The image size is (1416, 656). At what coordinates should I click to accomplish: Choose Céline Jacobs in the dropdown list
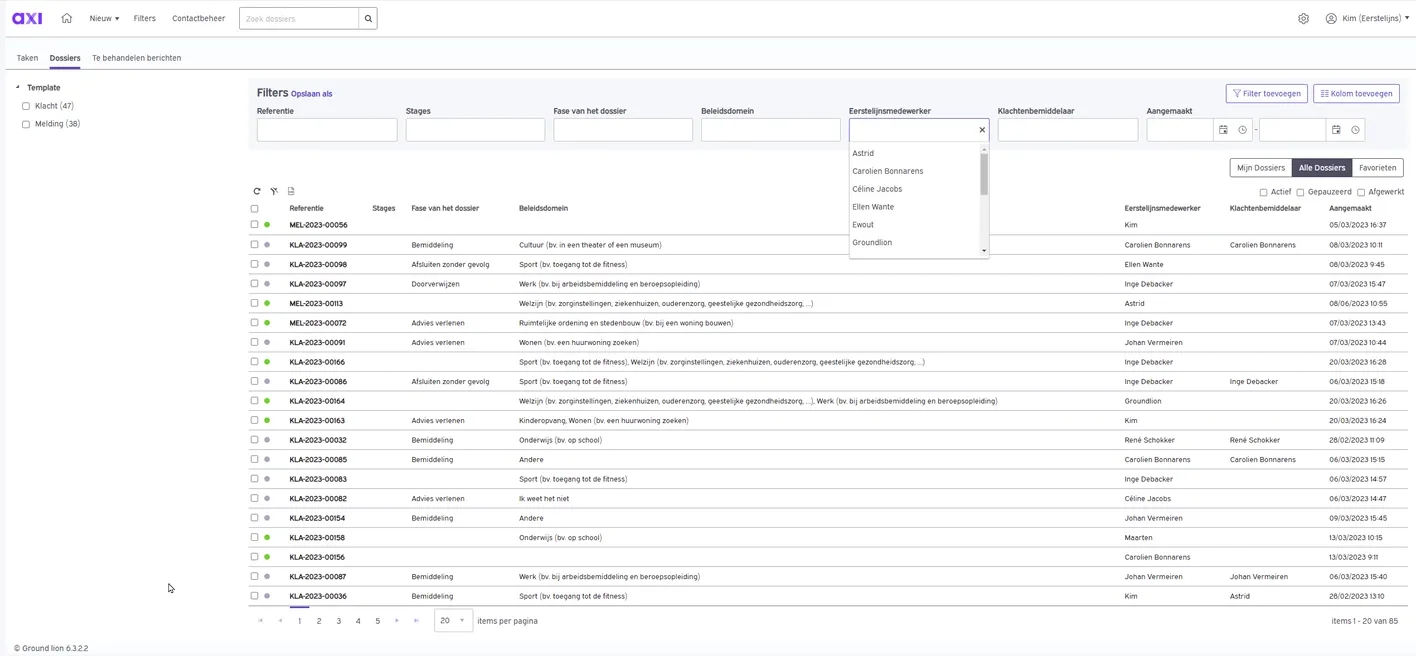tap(877, 189)
